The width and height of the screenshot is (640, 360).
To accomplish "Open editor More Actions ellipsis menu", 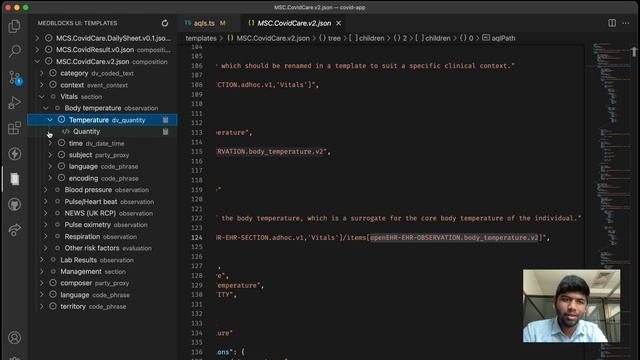I will [x=626, y=23].
